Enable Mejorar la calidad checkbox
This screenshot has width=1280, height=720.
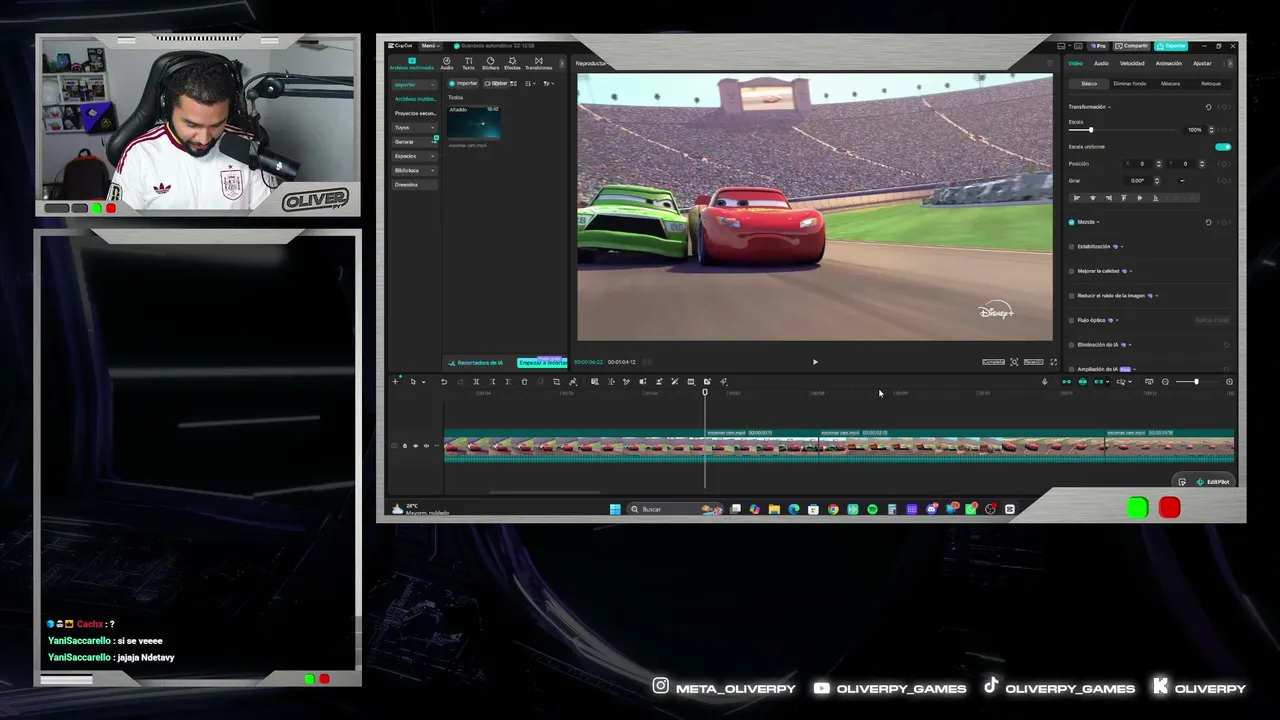tap(1072, 271)
